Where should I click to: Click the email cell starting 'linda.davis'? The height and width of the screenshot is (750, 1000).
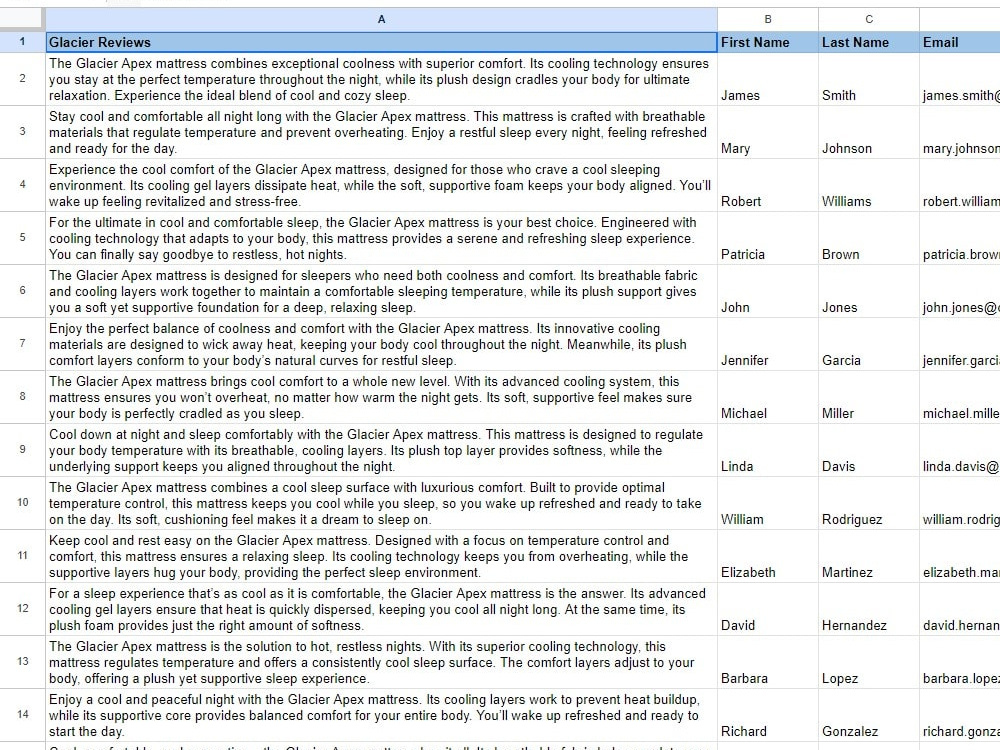960,450
